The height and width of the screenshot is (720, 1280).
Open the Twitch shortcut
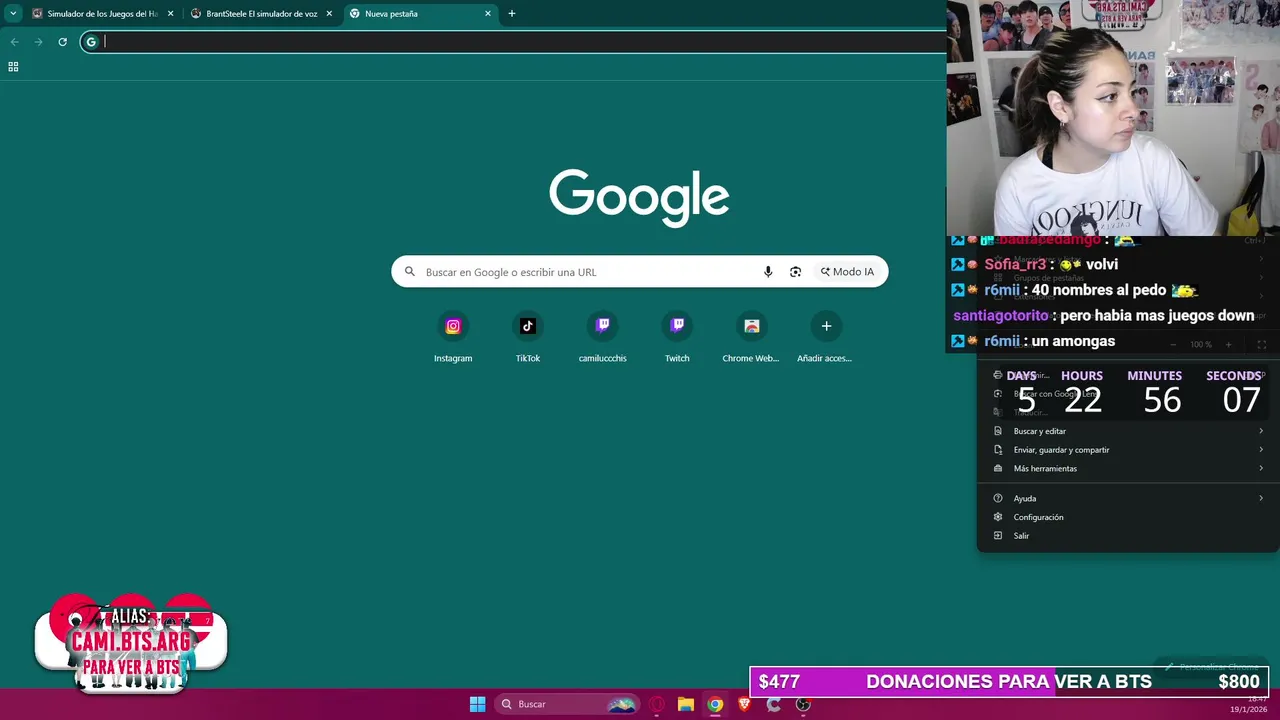point(677,337)
